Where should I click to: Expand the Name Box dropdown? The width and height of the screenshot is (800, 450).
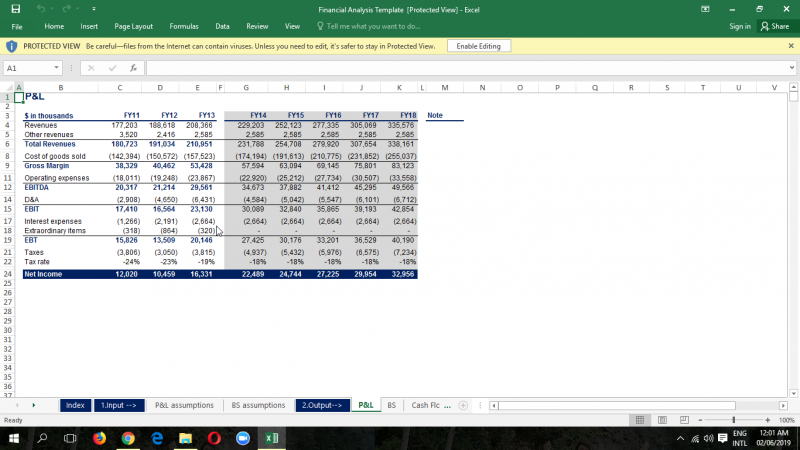57,68
